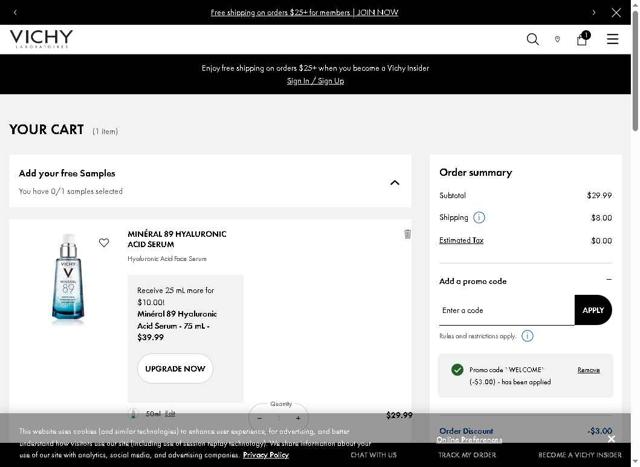The height and width of the screenshot is (467, 640).
Task: Focus the Enter a code field
Action: pos(507,310)
